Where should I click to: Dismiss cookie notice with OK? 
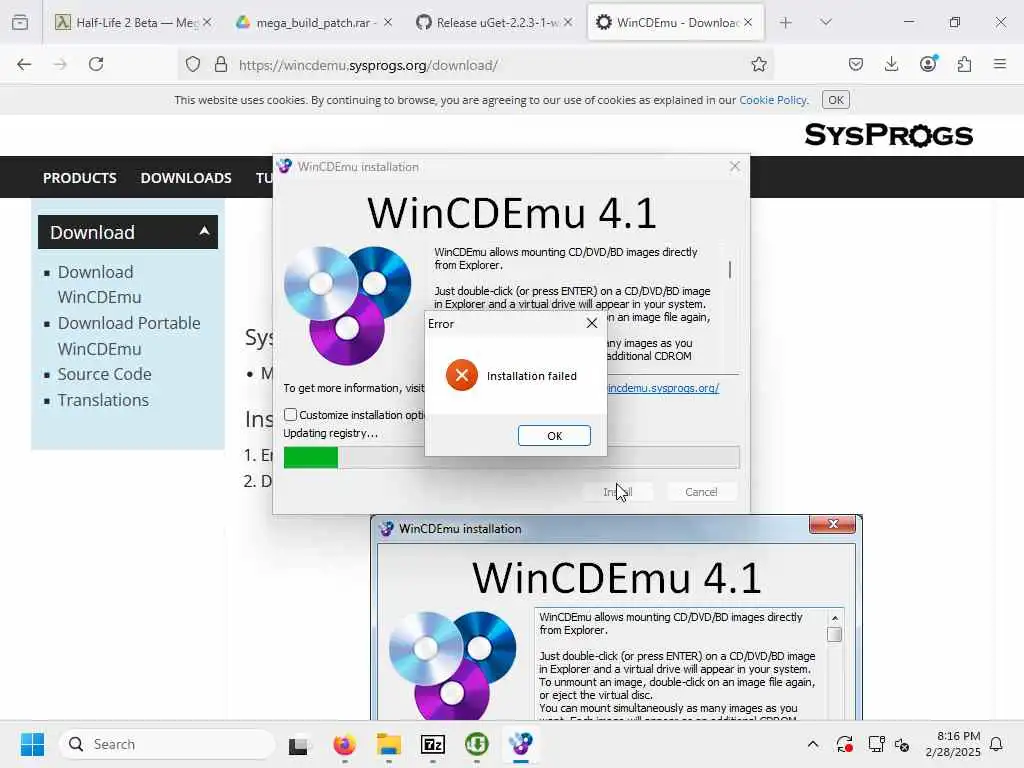coord(835,100)
